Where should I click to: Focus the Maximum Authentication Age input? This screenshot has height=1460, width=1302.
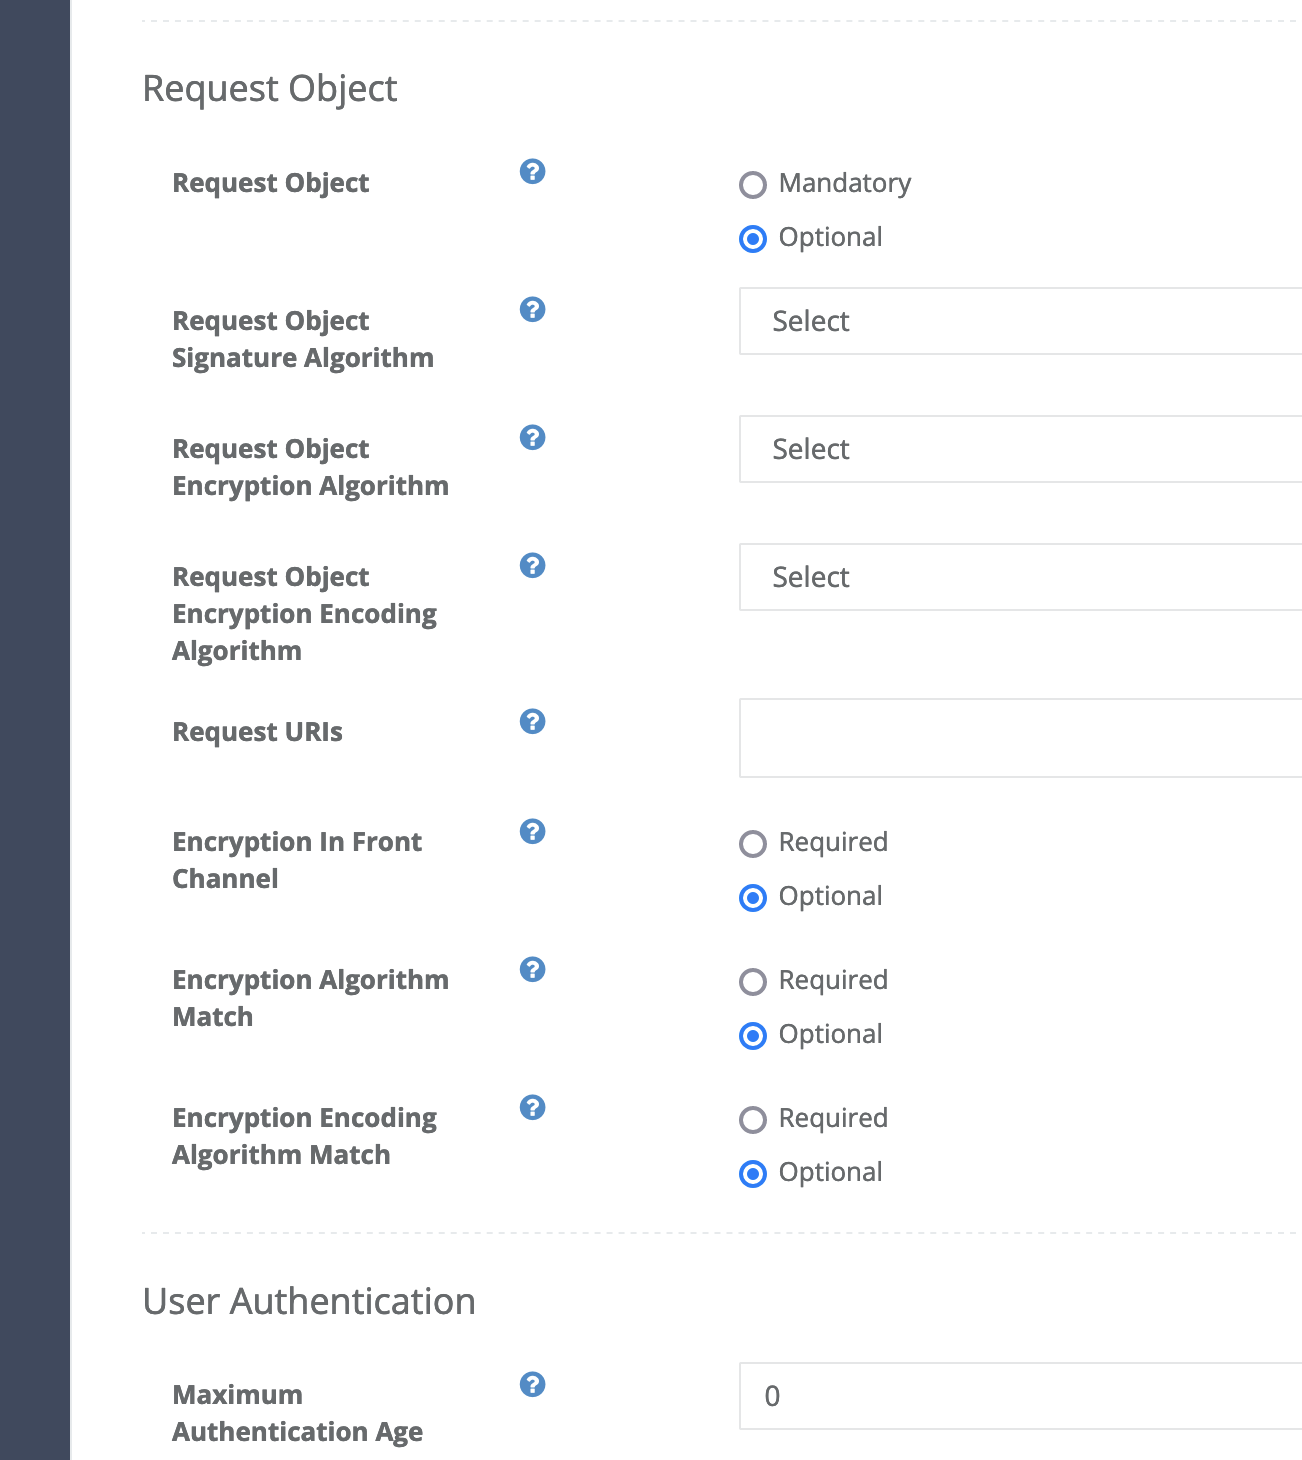(1020, 1396)
